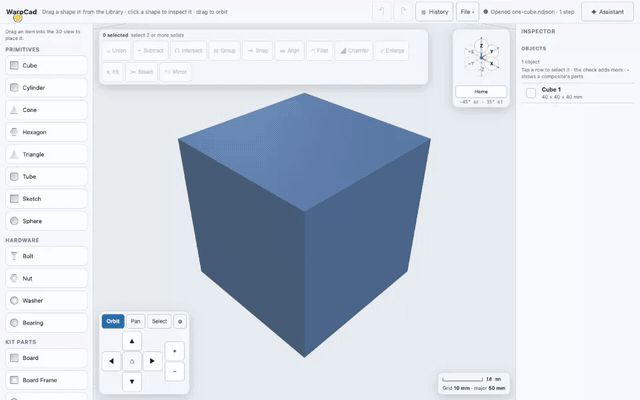640x400 pixels.
Task: Click the undo arrow button
Action: tap(382, 12)
